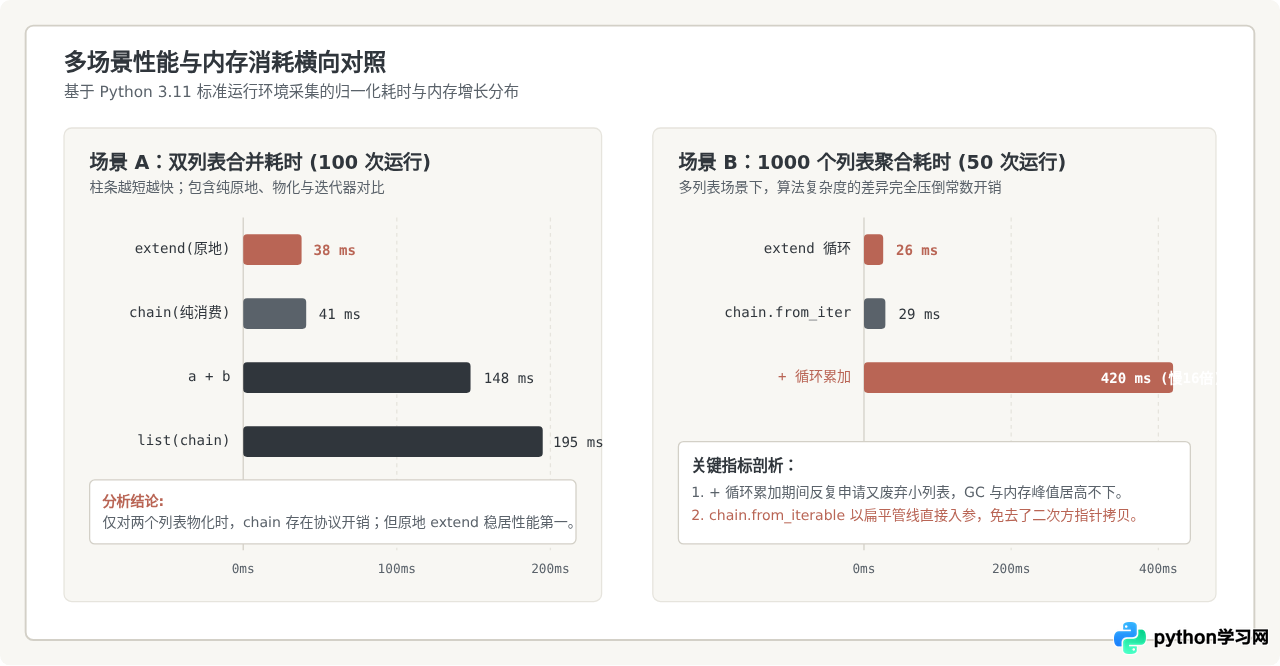Click the '分析结论:' heading
The height and width of the screenshot is (666, 1280).
[x=133, y=501]
